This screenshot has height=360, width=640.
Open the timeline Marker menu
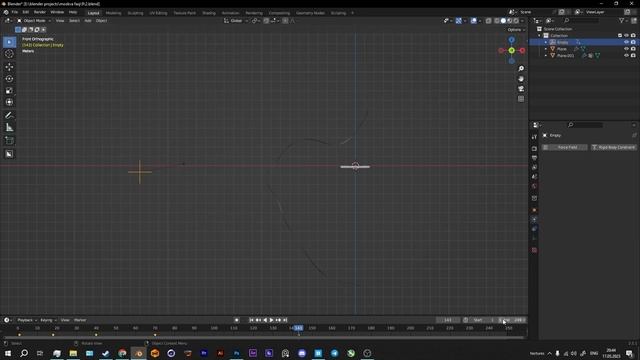point(80,320)
